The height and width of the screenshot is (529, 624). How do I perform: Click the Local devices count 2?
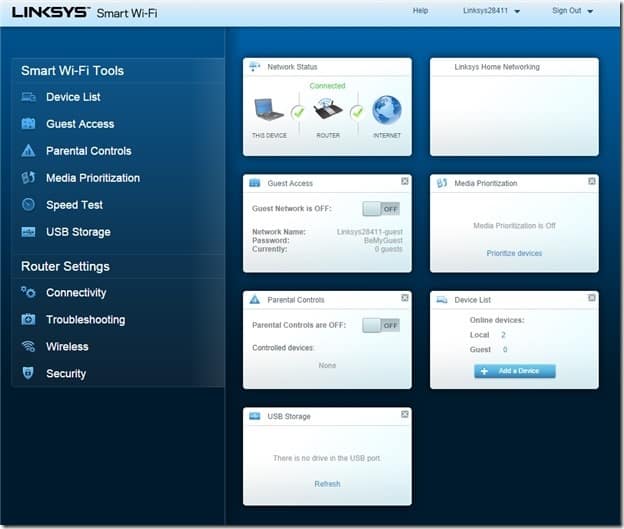click(x=503, y=335)
